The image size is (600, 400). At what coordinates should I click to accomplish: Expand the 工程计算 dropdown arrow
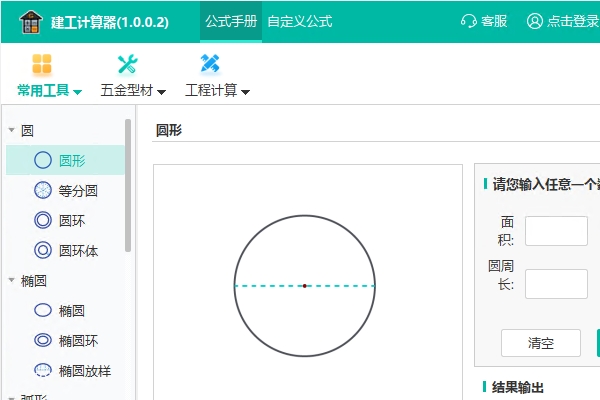pos(245,92)
